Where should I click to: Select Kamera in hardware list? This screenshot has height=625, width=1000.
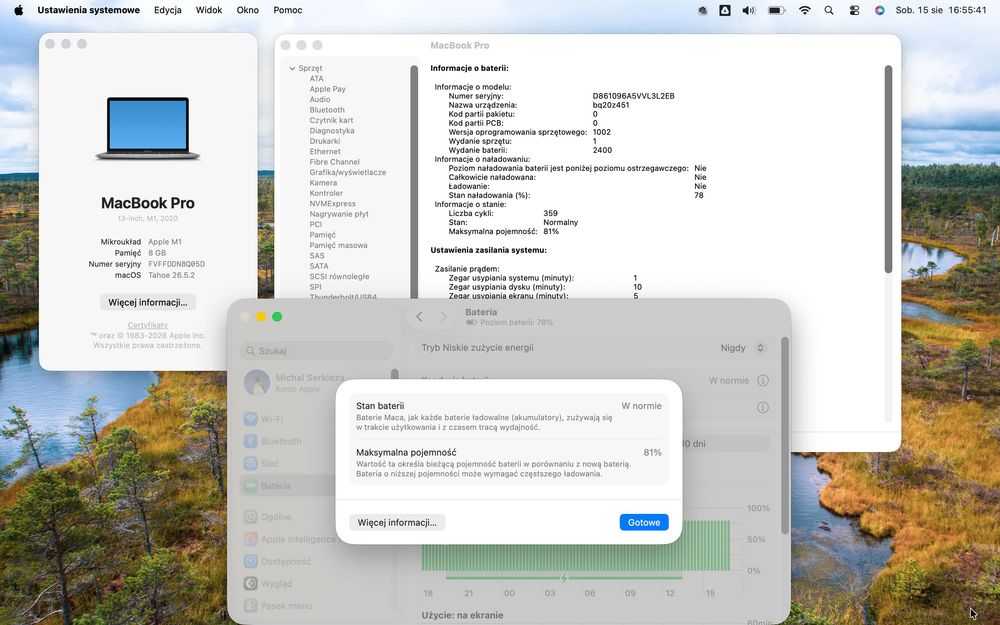pyautogui.click(x=323, y=182)
